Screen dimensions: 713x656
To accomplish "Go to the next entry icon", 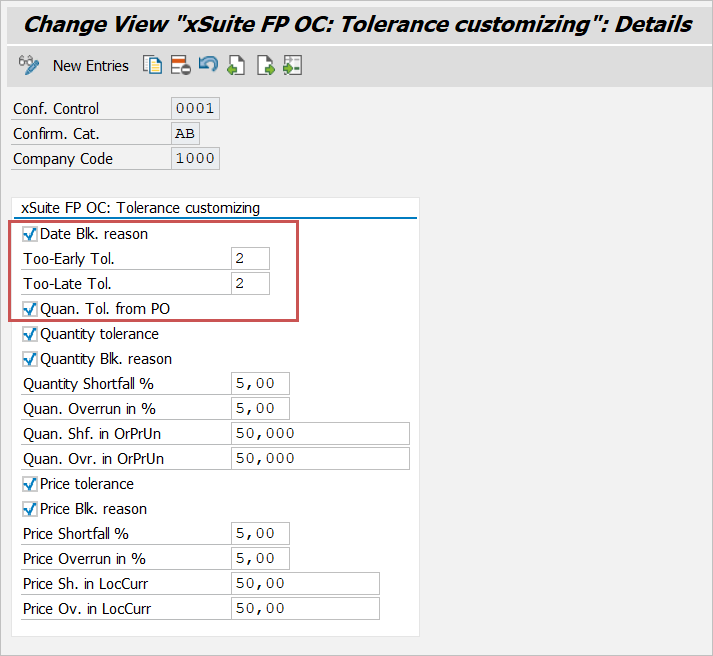I will point(265,66).
